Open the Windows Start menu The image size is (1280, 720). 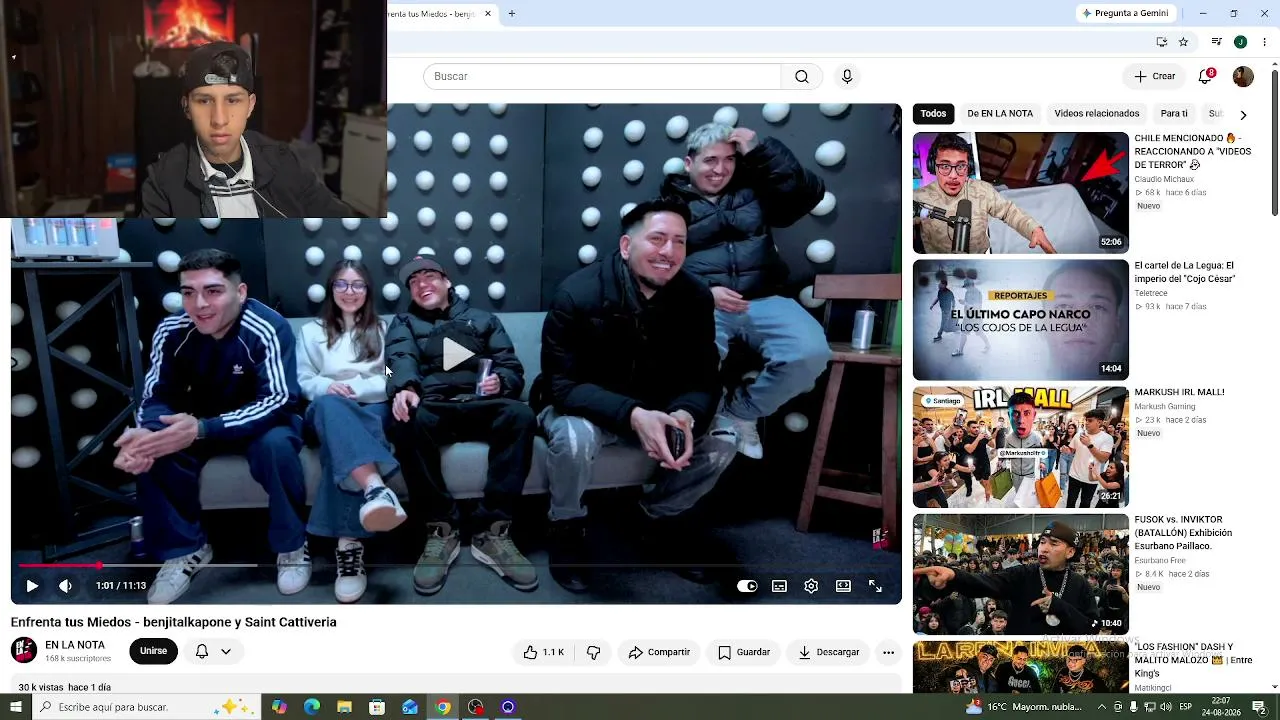[15, 707]
